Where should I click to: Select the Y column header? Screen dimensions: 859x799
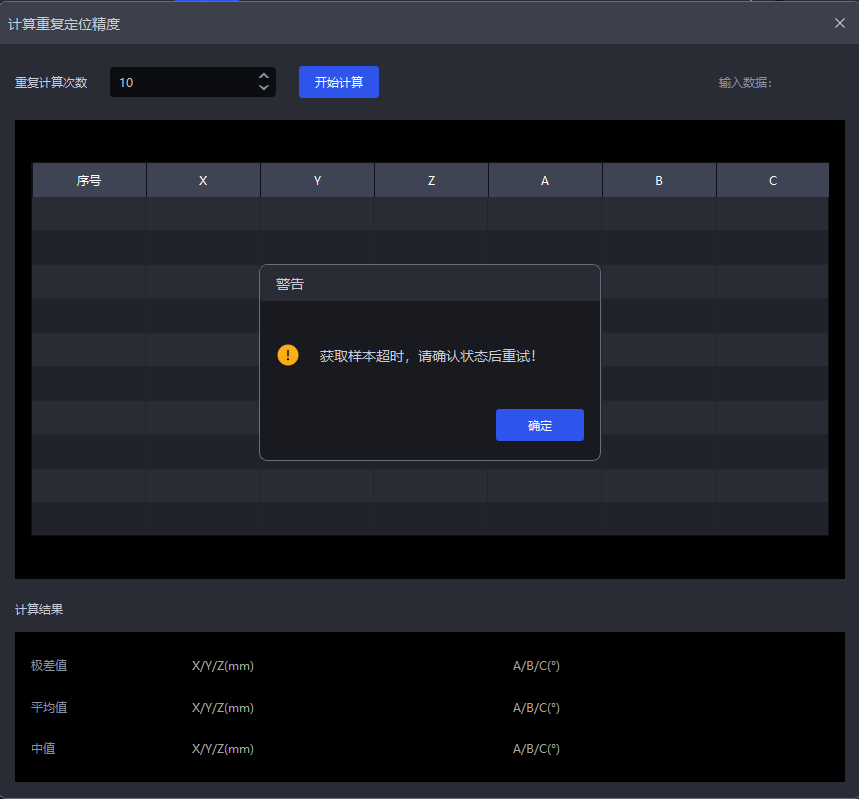point(317,181)
